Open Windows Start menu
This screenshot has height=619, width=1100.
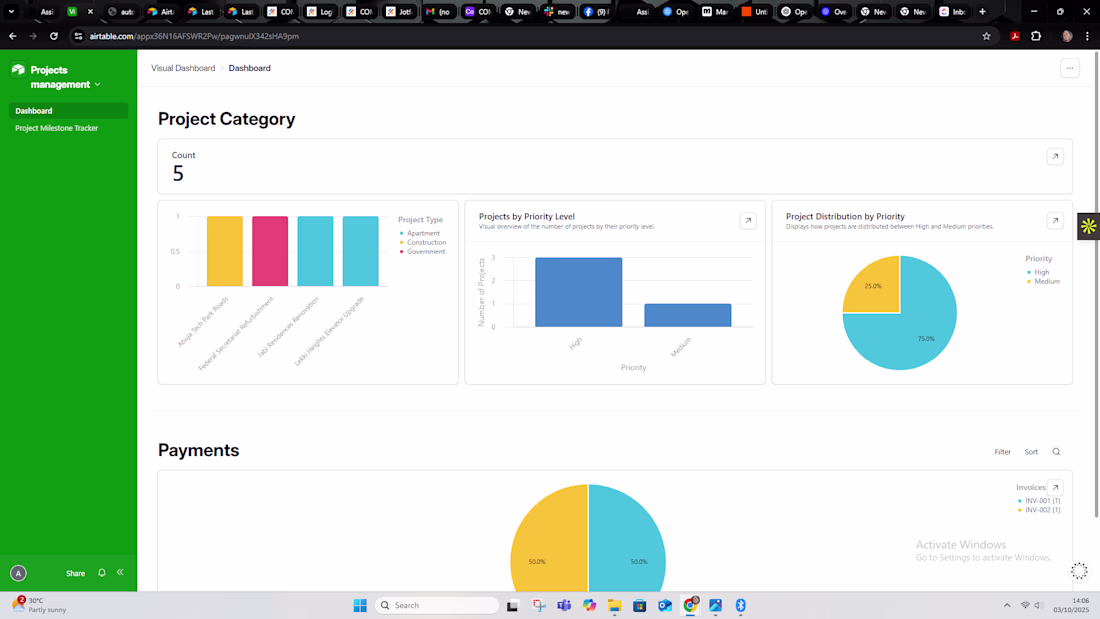coord(360,605)
